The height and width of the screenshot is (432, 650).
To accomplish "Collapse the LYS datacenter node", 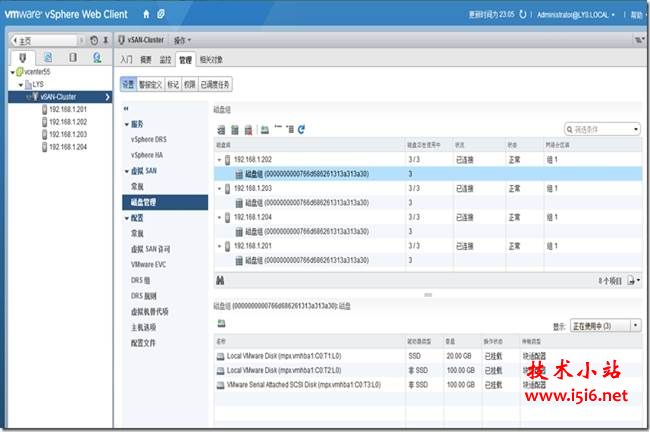I will 21,85.
